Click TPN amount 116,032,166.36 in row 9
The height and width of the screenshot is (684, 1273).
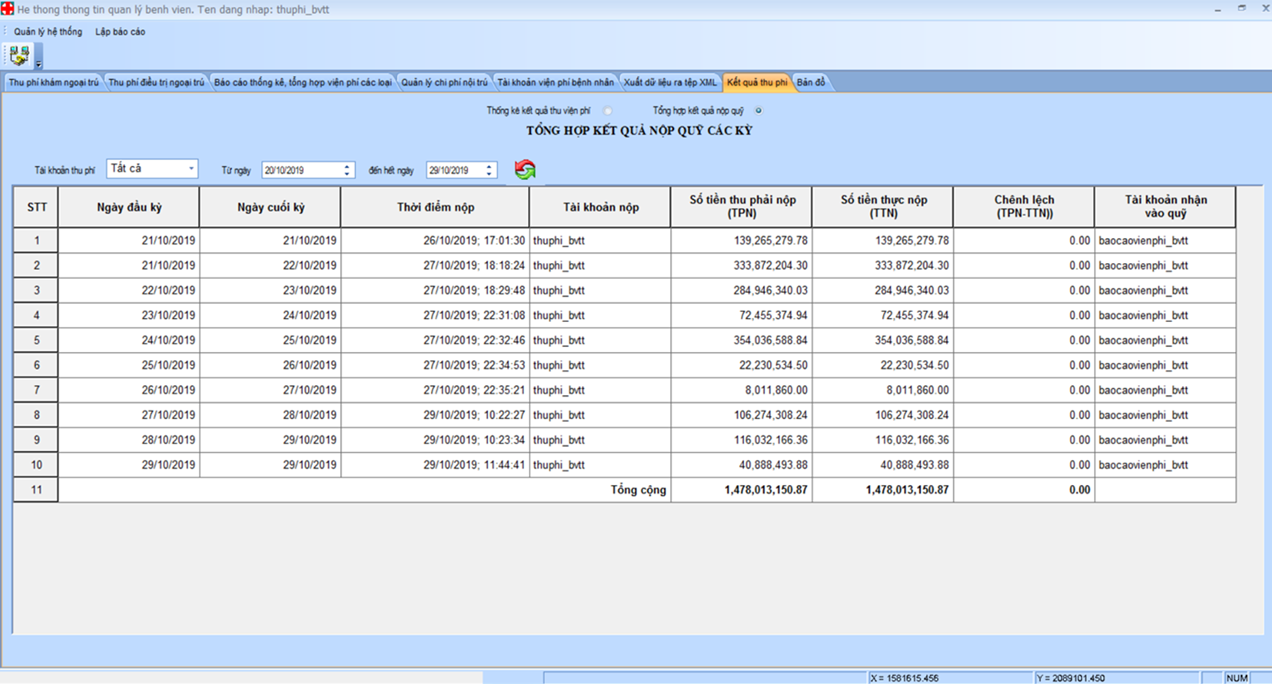(x=771, y=441)
